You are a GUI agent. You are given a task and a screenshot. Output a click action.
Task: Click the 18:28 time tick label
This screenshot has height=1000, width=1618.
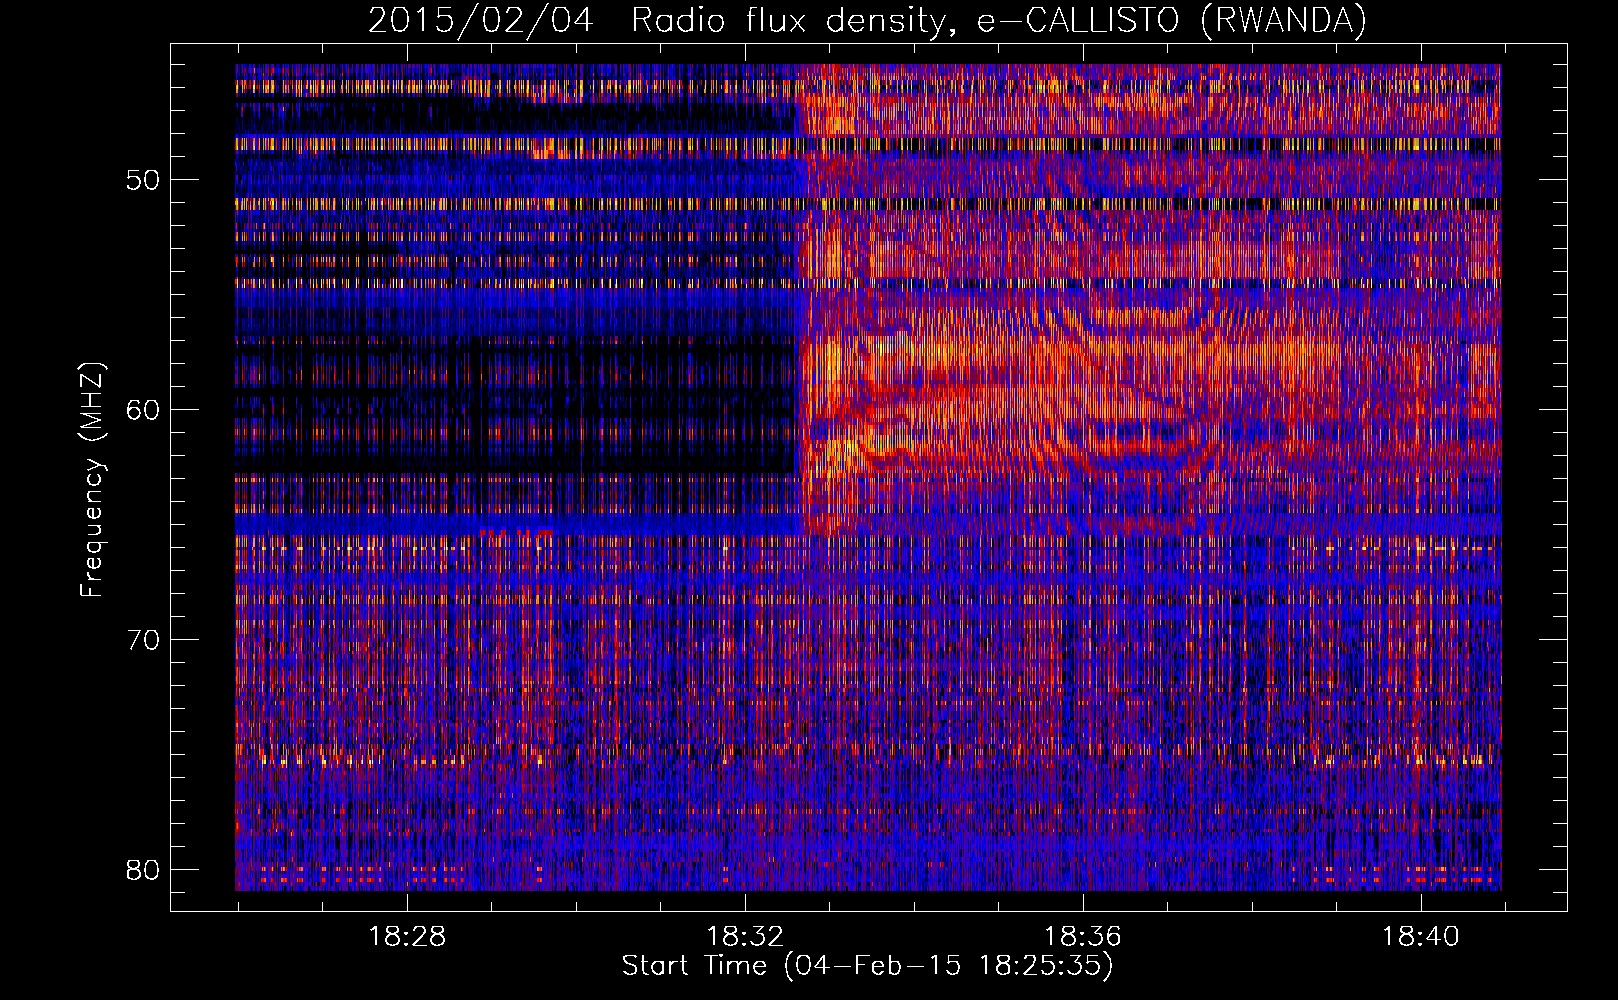[x=407, y=937]
